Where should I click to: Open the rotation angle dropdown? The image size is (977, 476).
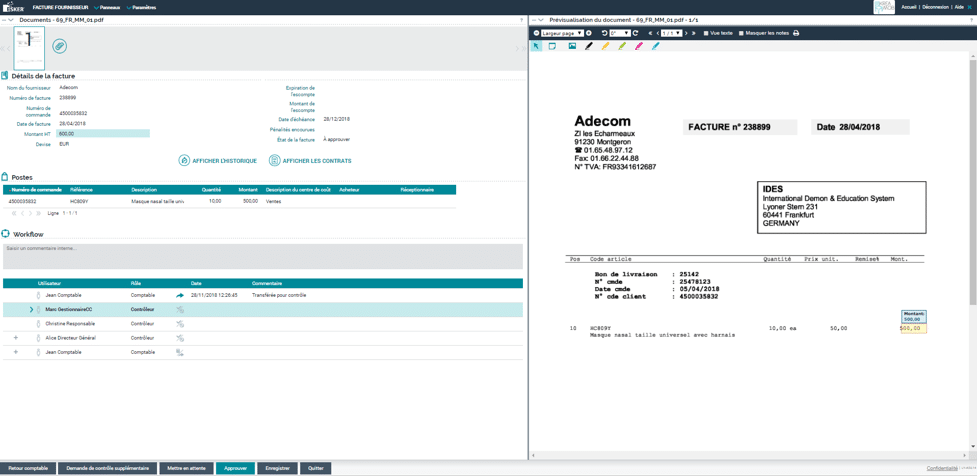(619, 33)
